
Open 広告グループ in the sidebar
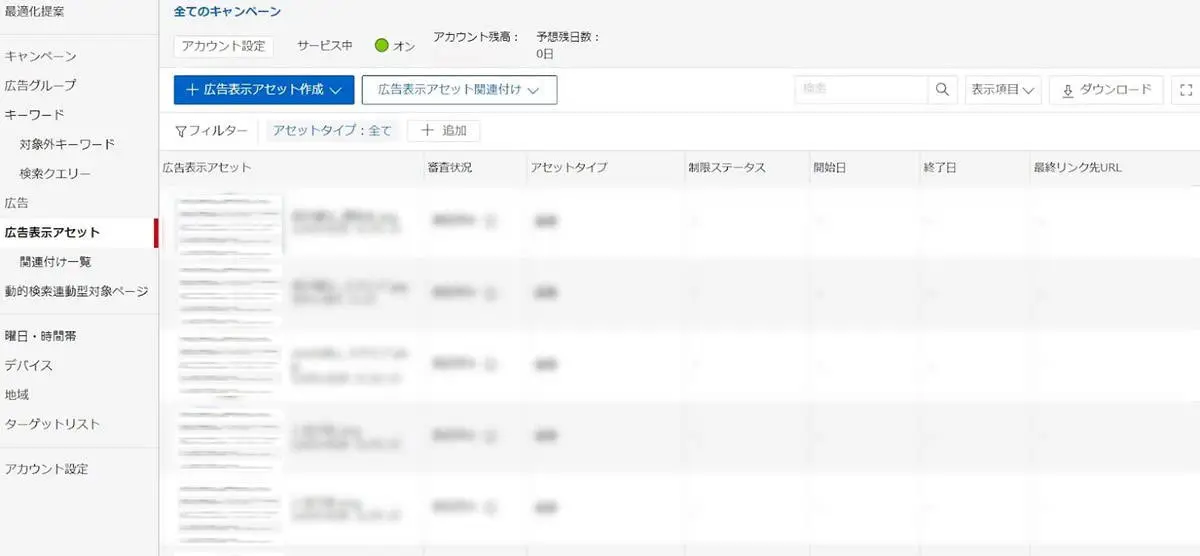41,85
